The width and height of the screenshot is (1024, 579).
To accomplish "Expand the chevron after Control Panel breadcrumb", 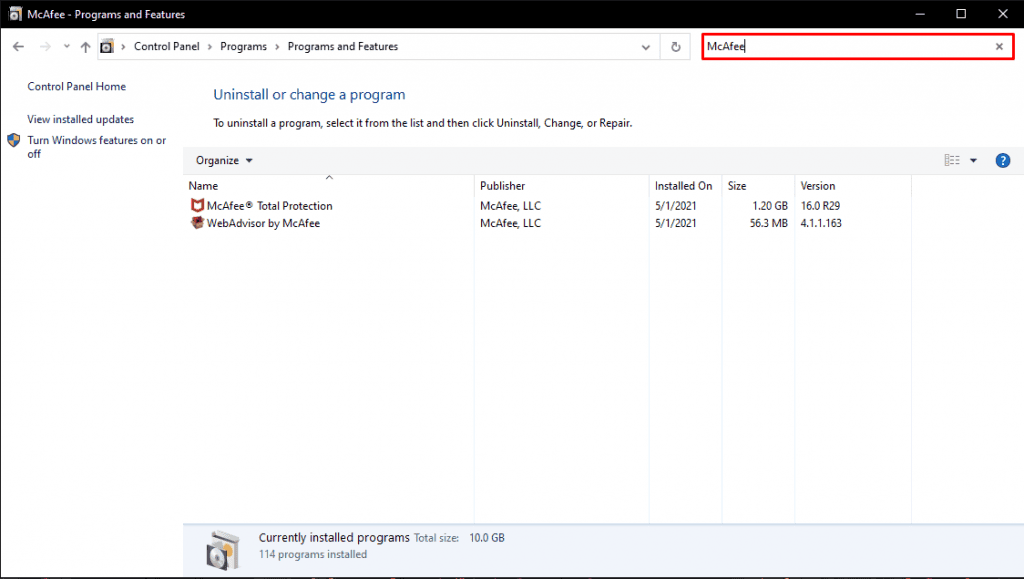I will [210, 46].
